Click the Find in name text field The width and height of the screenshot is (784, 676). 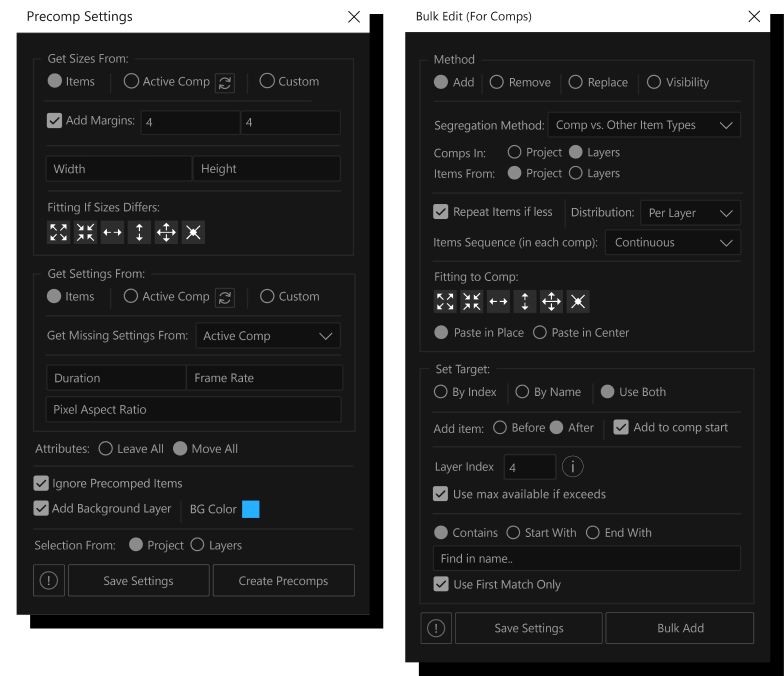586,558
